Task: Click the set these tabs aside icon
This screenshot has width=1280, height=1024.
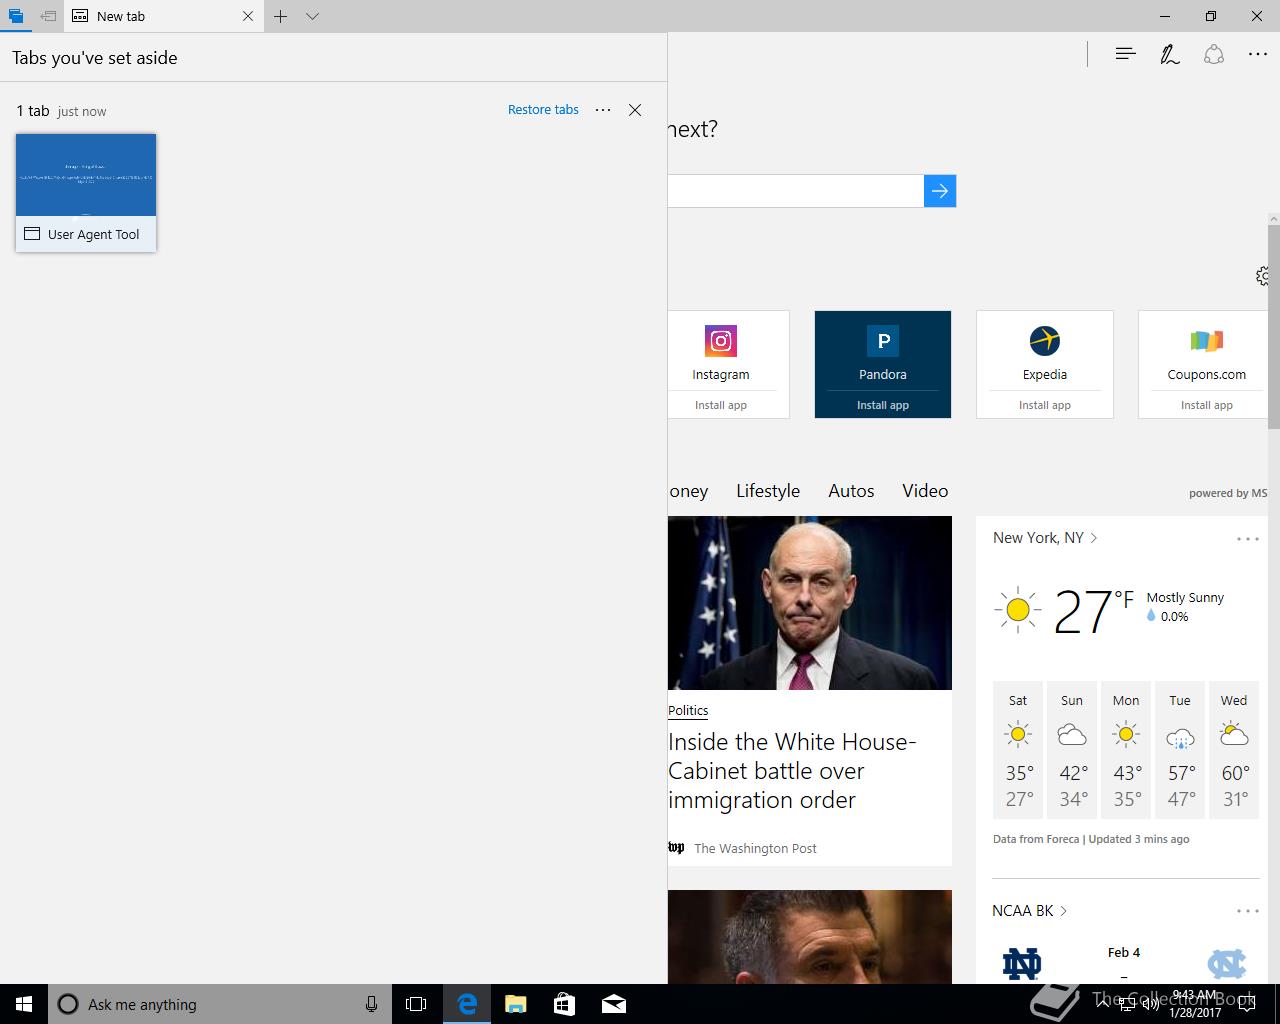Action: tap(48, 16)
